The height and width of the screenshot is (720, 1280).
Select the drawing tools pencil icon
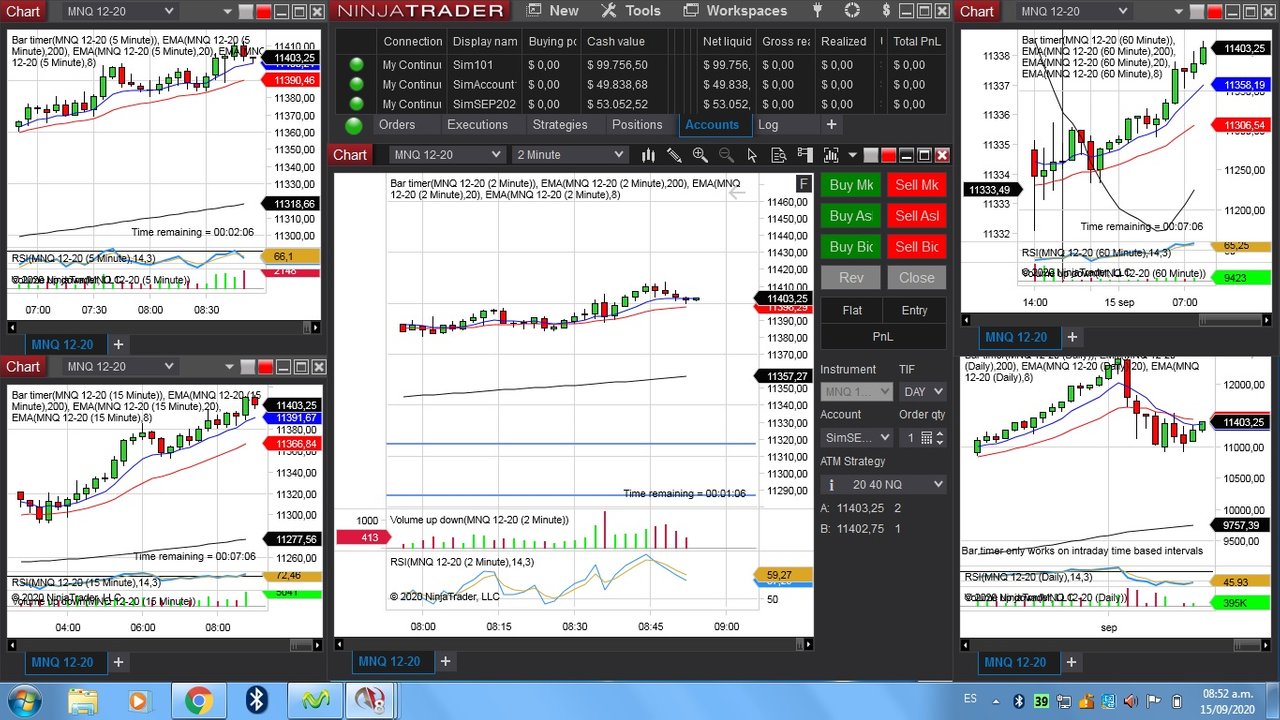click(674, 155)
